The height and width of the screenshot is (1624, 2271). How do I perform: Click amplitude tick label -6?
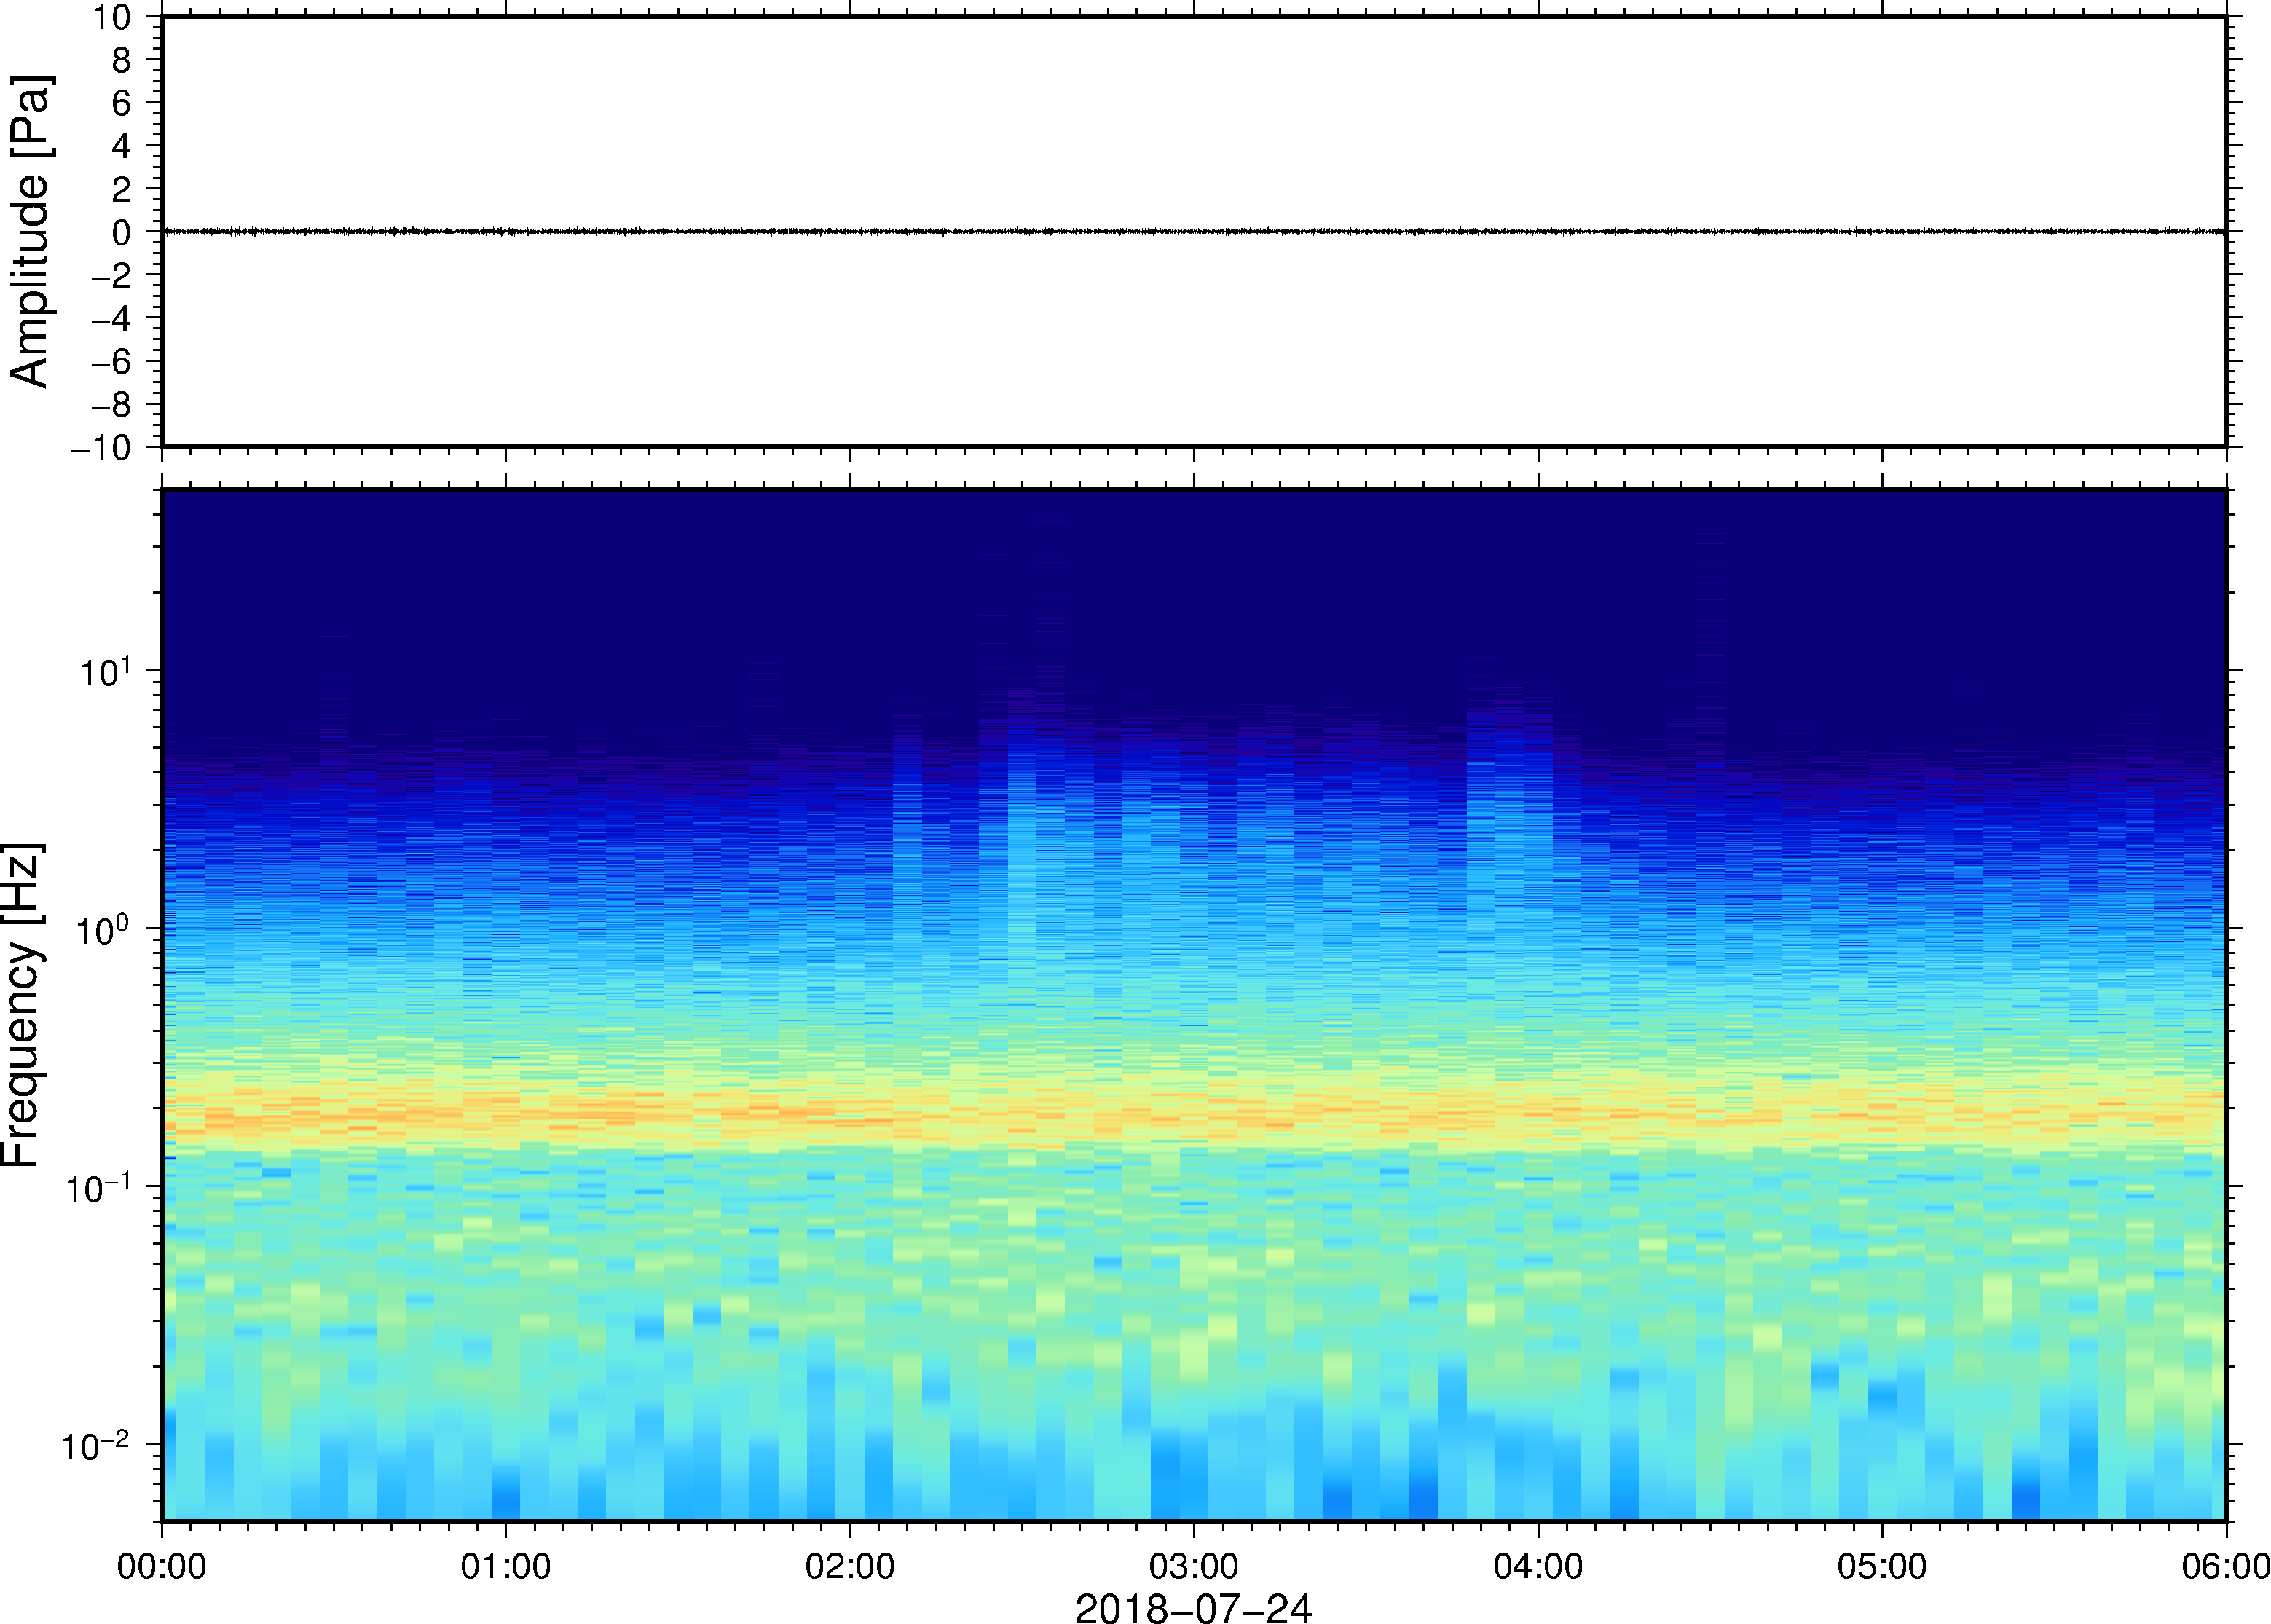(112, 362)
